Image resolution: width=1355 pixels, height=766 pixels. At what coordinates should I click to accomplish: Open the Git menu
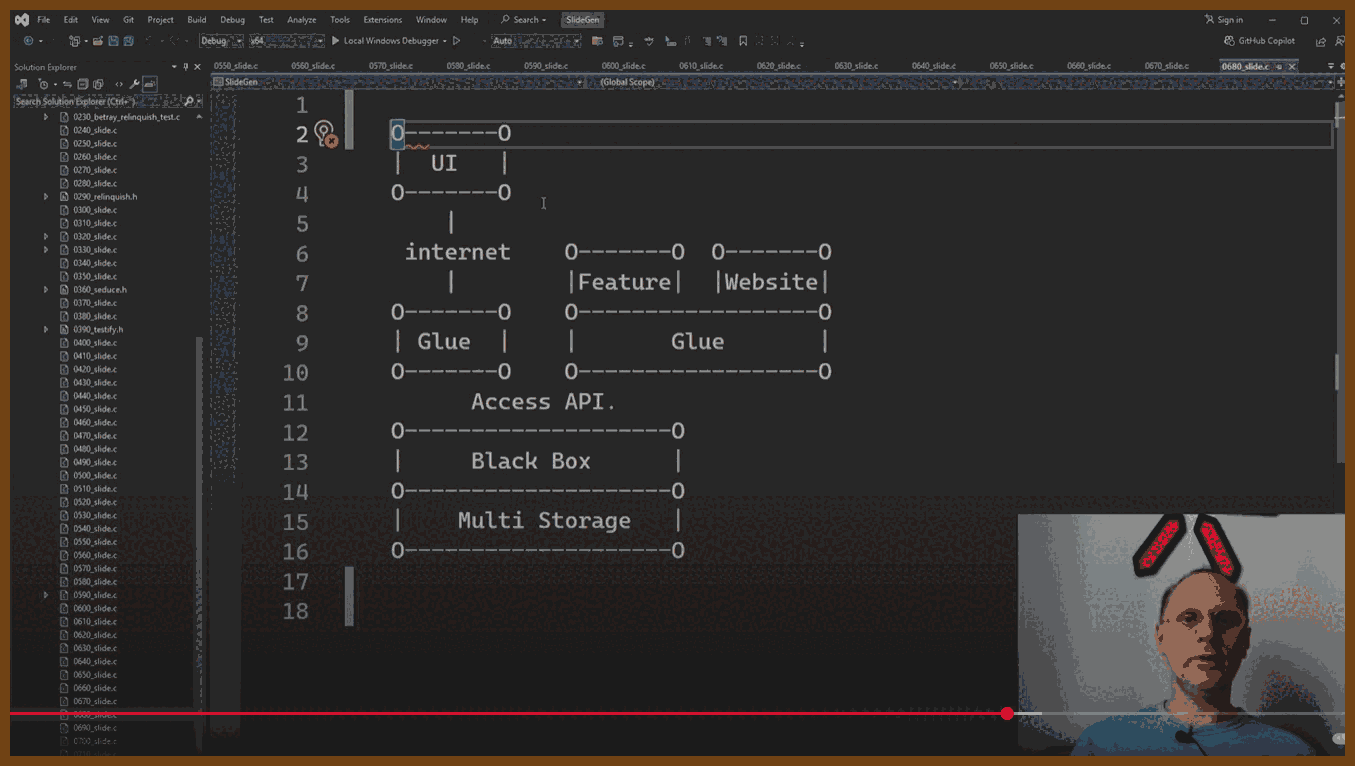tap(128, 20)
